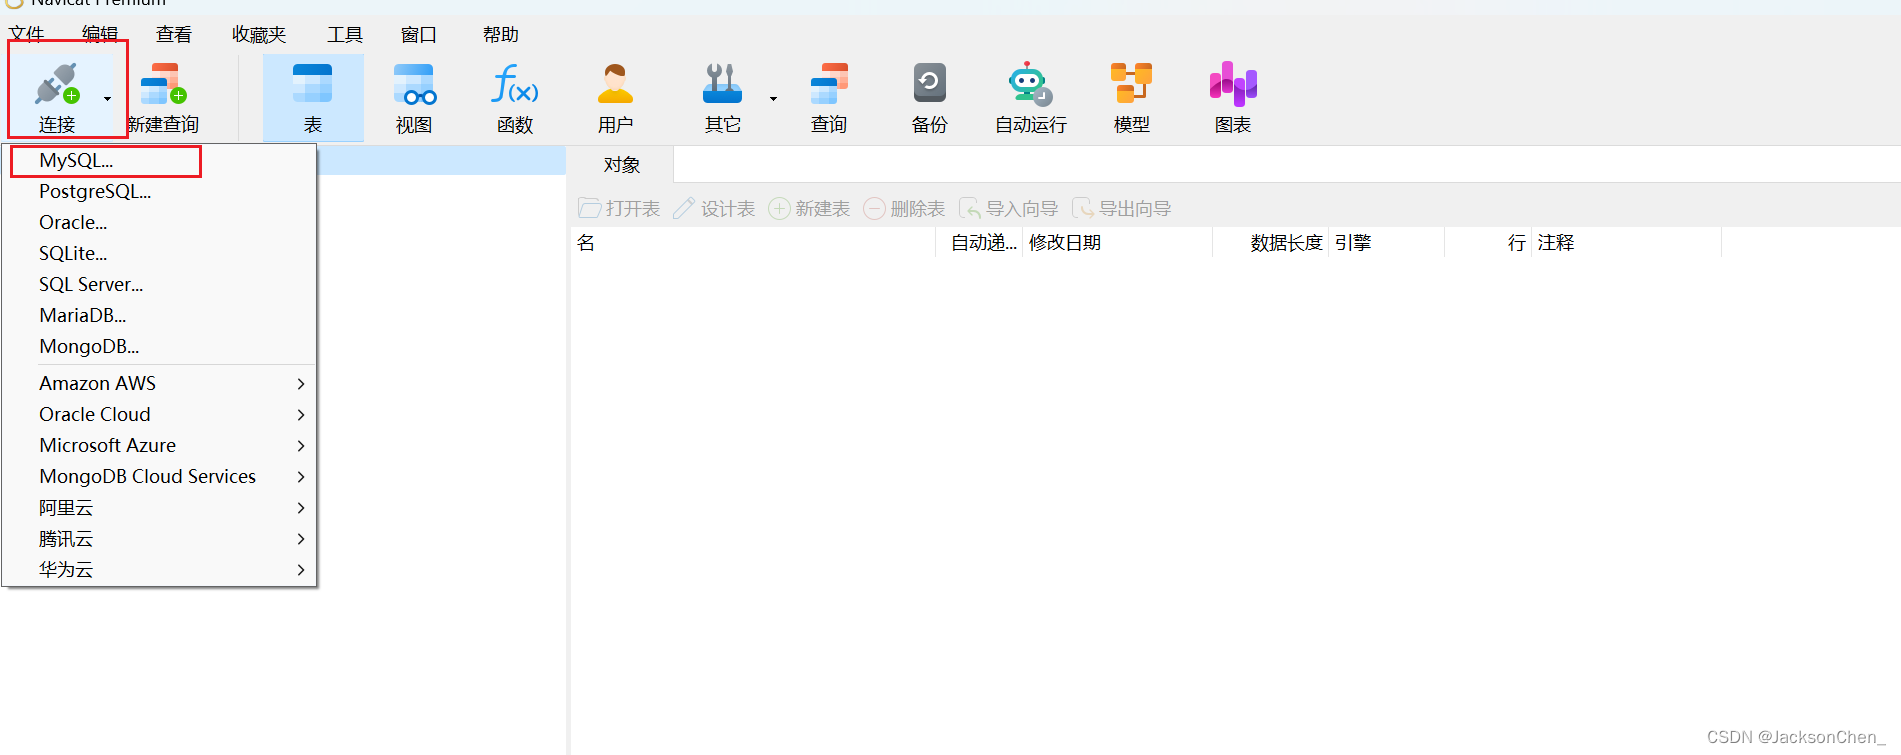Open the 工具 (Tools) menu

click(345, 34)
